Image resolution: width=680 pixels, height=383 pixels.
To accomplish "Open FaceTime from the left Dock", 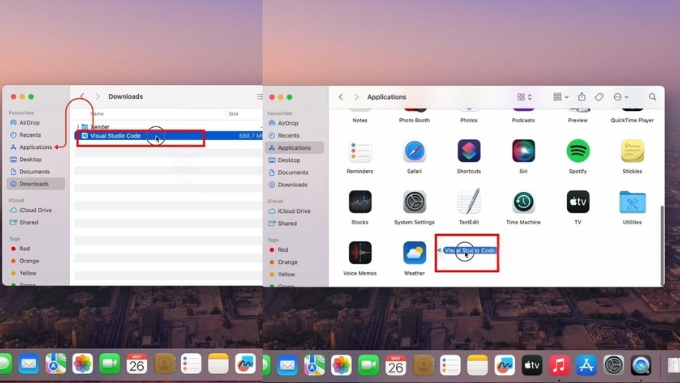I will coord(109,363).
